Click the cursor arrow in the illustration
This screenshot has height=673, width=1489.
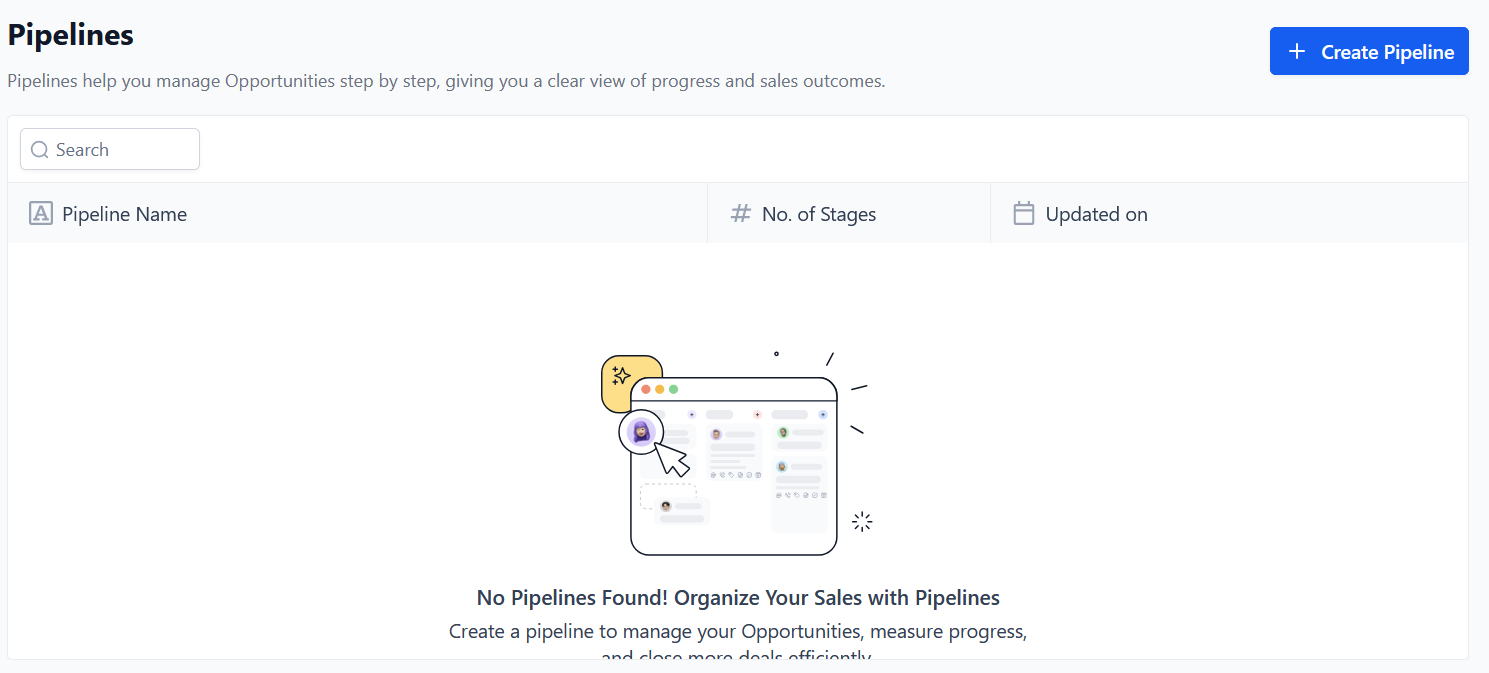673,460
